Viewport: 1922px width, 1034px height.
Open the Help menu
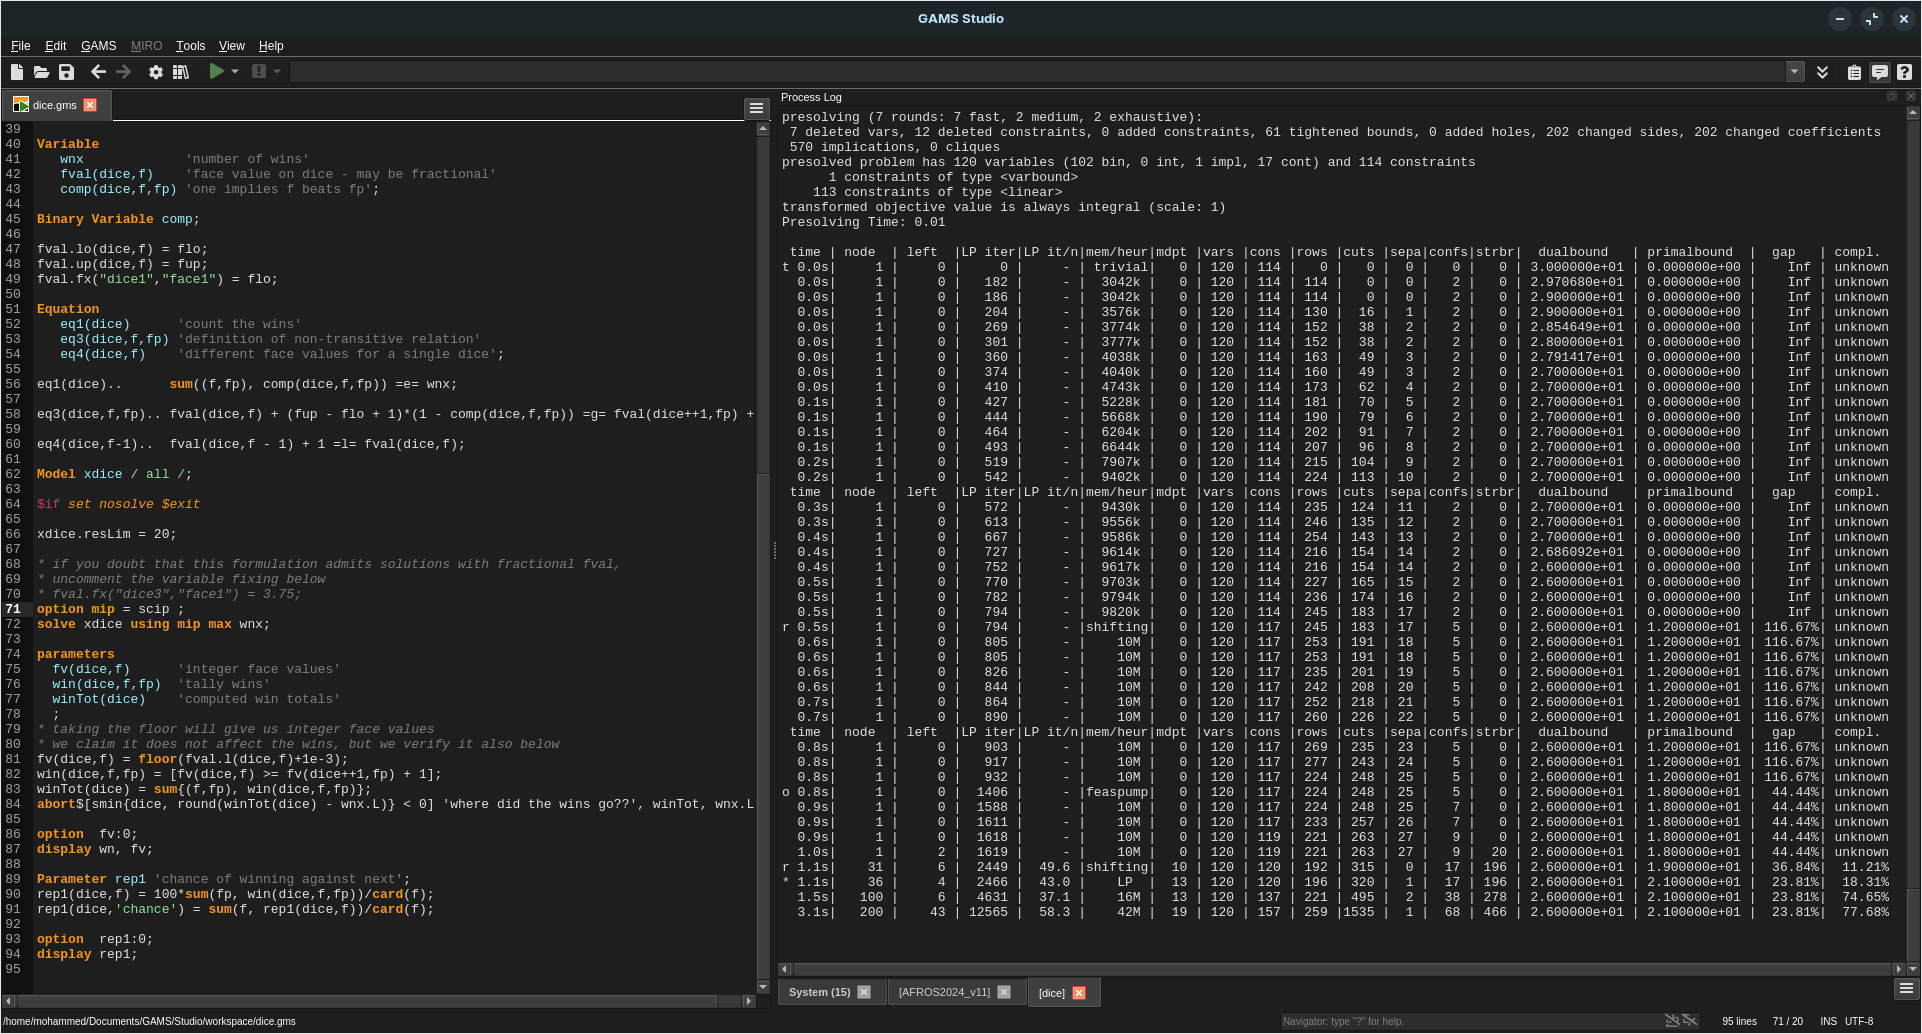(x=271, y=46)
